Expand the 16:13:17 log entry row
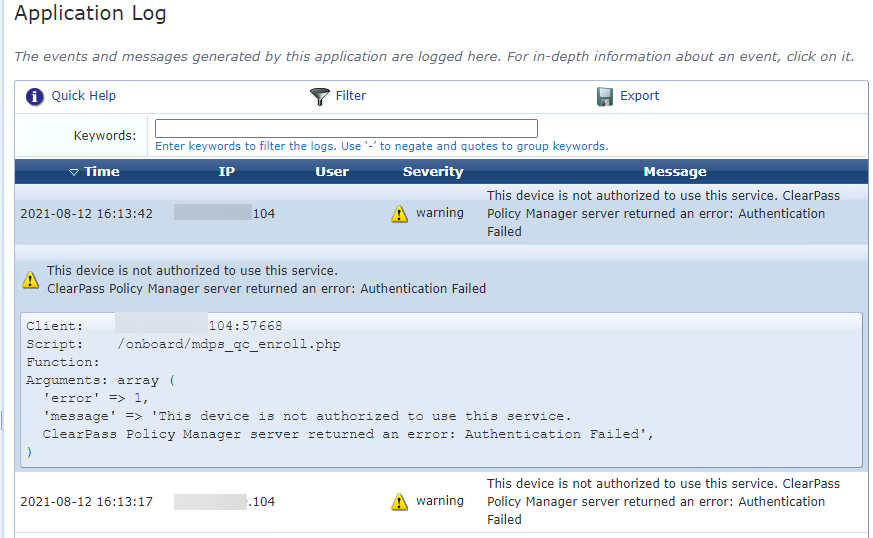The image size is (873, 538). click(86, 502)
